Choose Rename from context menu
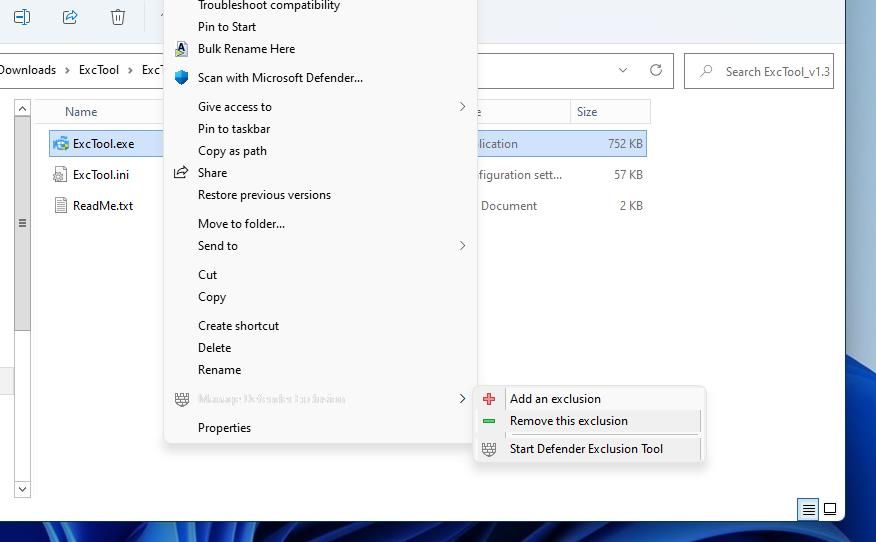876x542 pixels. tap(220, 370)
